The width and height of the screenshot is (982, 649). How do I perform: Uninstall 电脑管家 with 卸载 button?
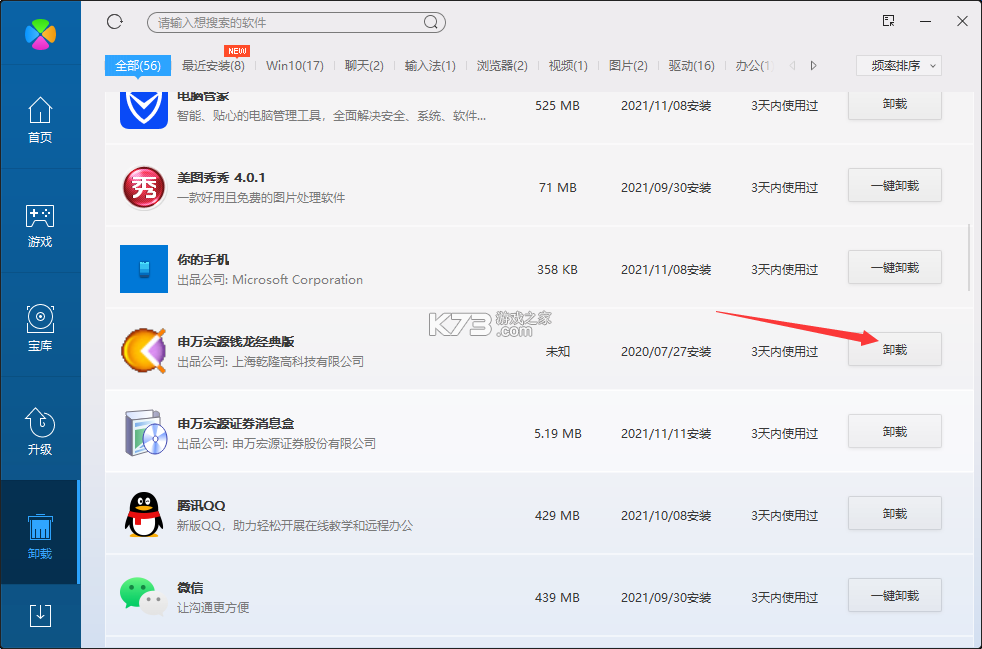[x=895, y=105]
